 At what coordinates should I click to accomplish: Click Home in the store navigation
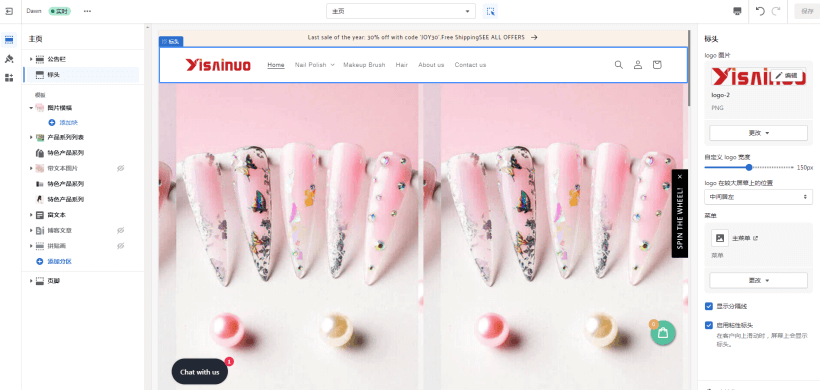click(x=276, y=65)
